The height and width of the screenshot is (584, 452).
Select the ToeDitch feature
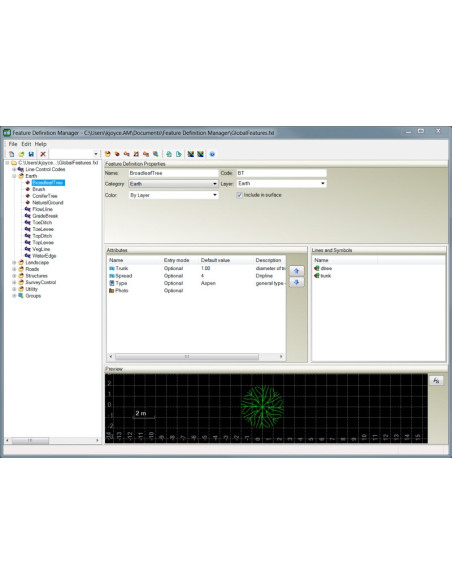point(42,223)
